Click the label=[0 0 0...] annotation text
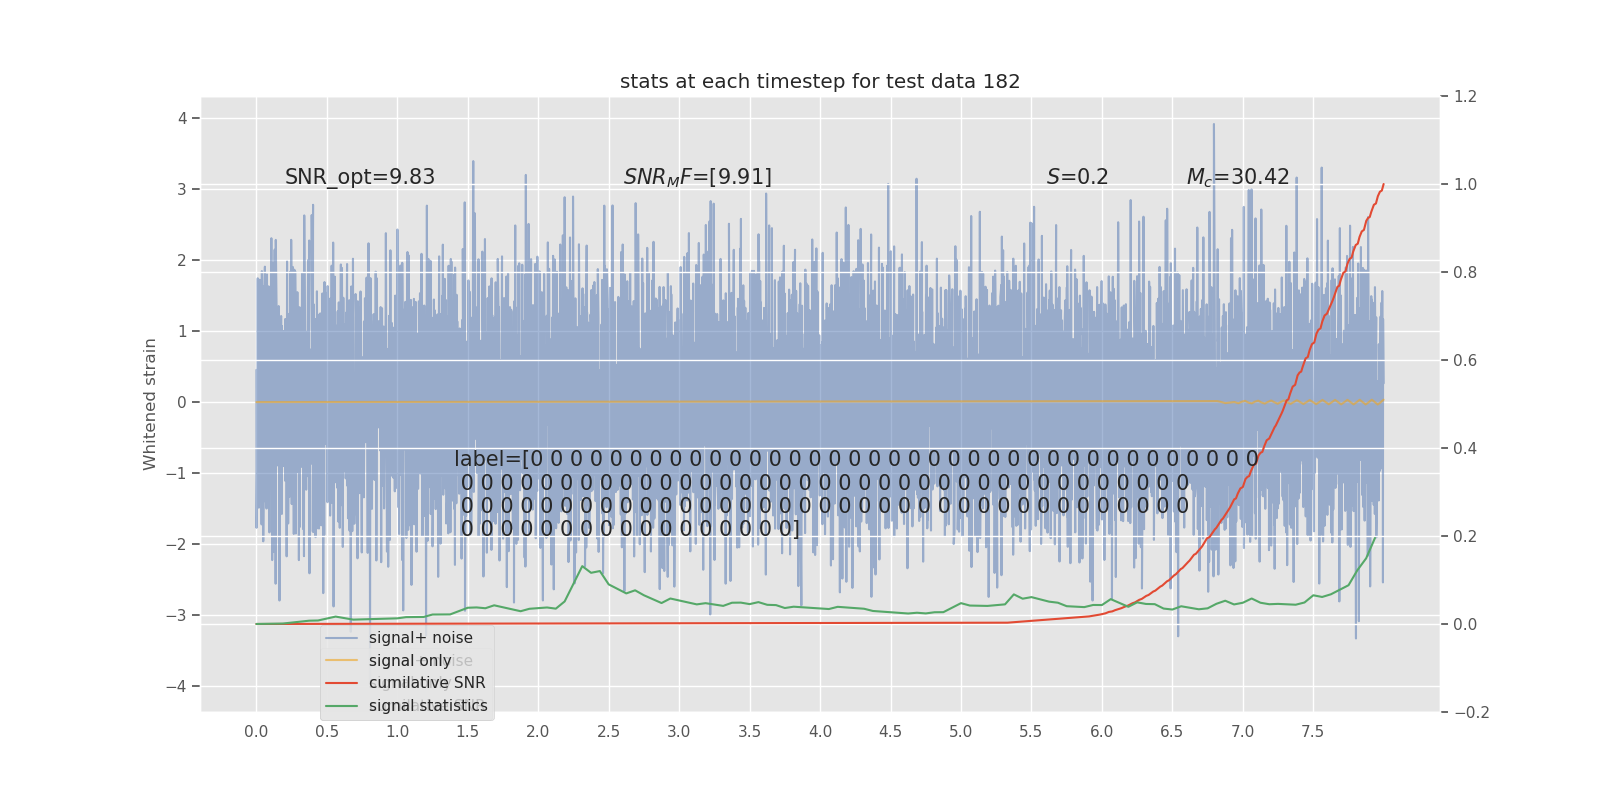The height and width of the screenshot is (800, 1600). pyautogui.click(x=857, y=494)
